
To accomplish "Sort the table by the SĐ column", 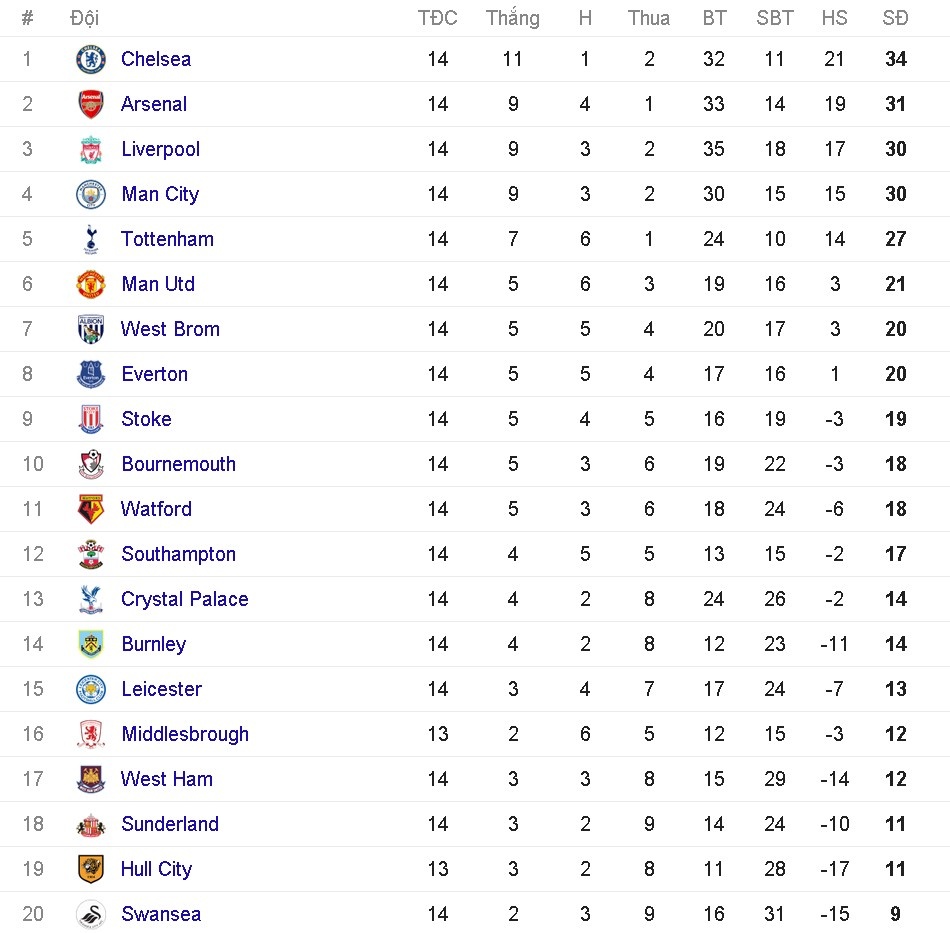I will (895, 17).
